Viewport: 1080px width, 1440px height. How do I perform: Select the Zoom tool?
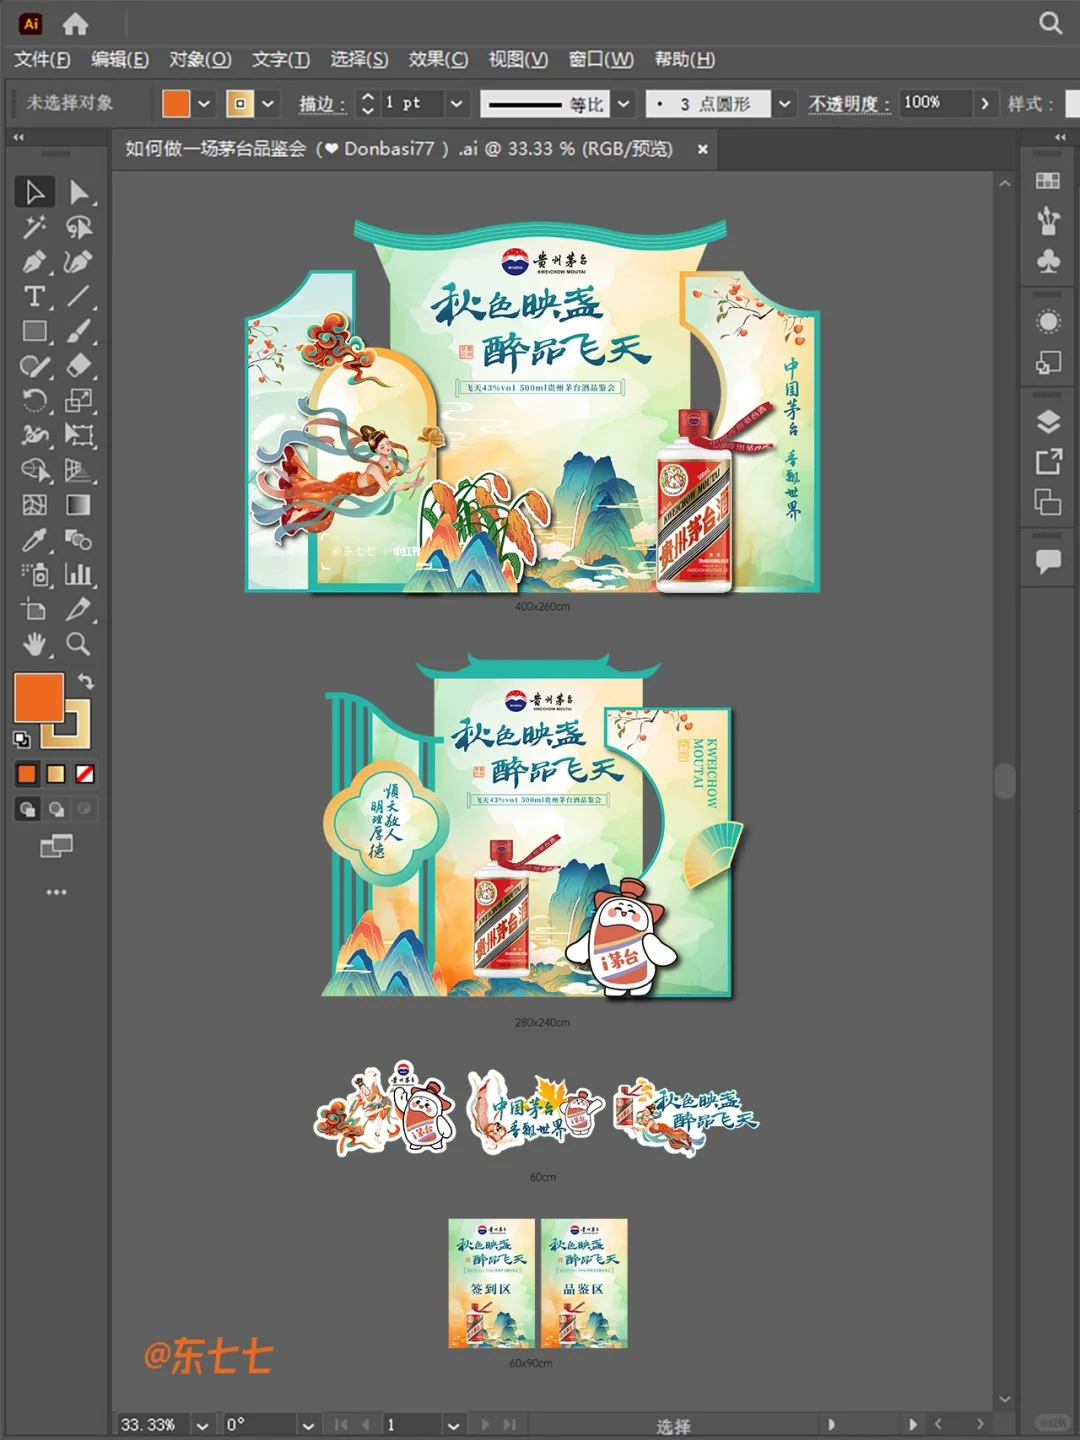[x=79, y=644]
